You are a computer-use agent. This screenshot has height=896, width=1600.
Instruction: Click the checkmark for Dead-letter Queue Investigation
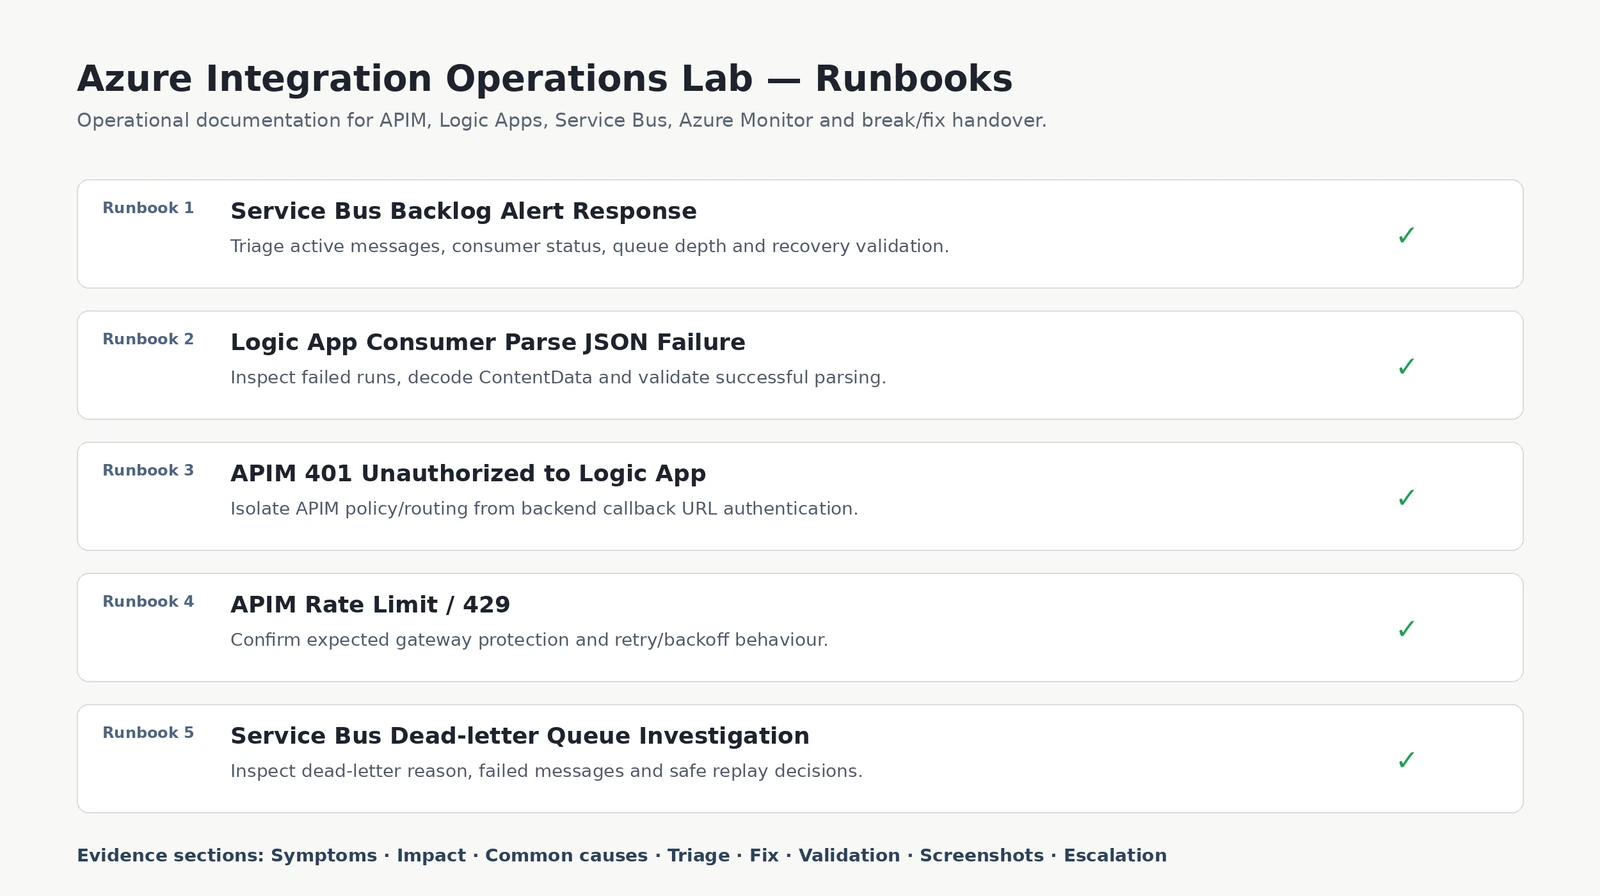click(1406, 759)
